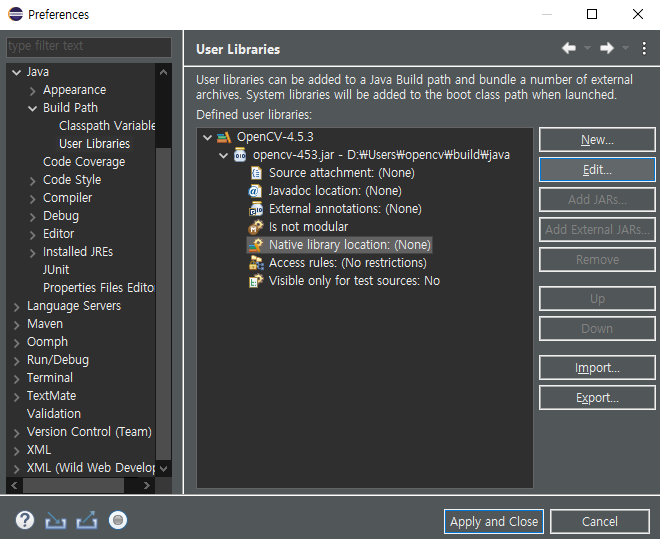Click the Edit... button
This screenshot has height=539, width=660.
(x=597, y=170)
